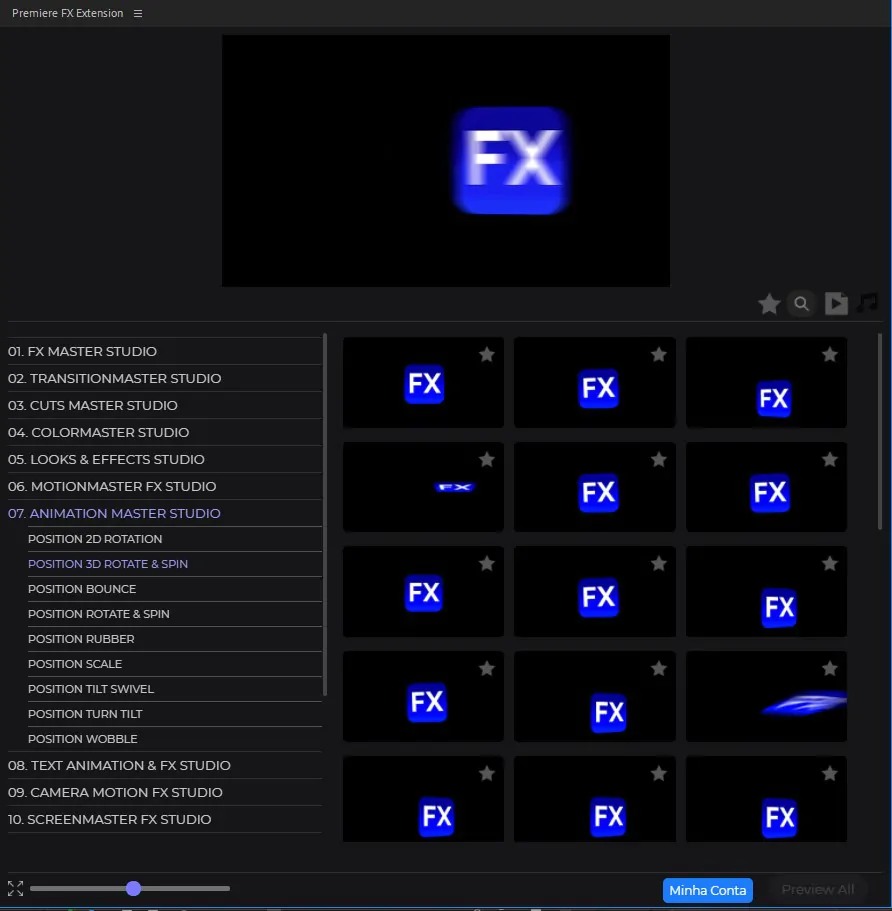Click the thumbnail size slider handle

[133, 888]
